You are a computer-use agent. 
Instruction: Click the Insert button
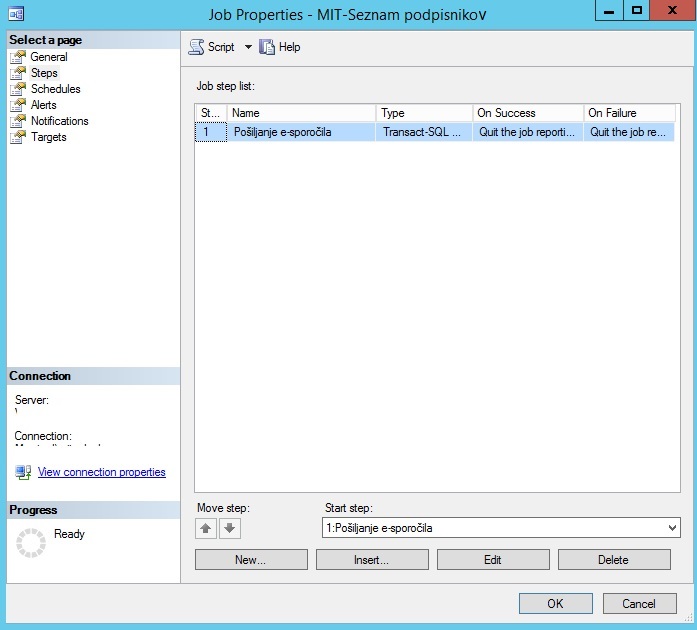[372, 560]
